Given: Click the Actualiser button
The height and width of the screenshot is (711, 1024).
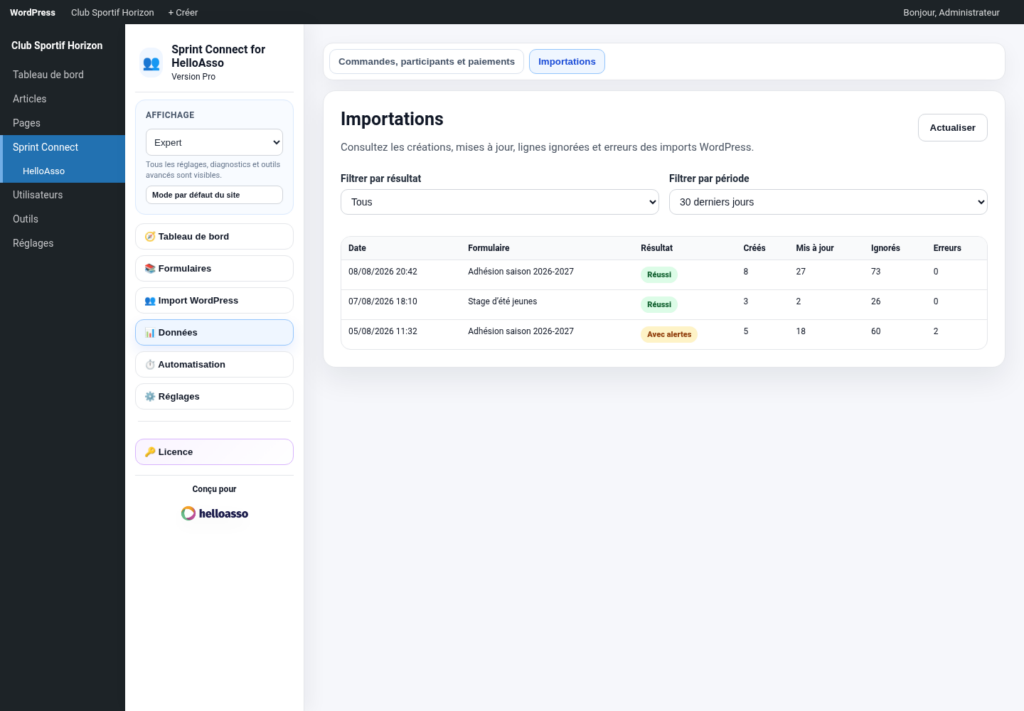Looking at the screenshot, I should [x=952, y=127].
